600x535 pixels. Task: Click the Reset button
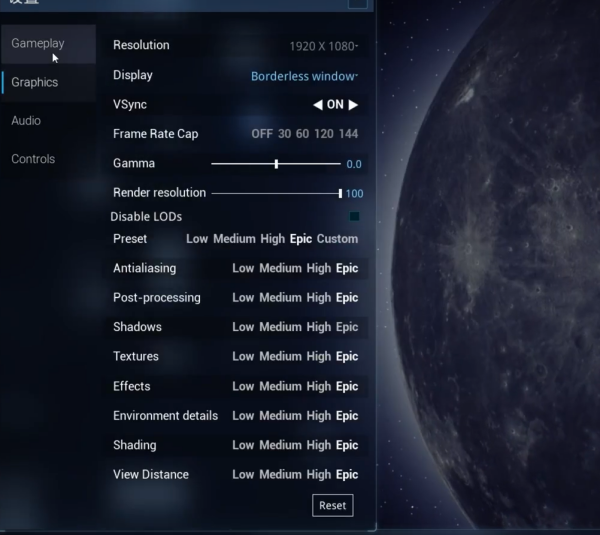[333, 506]
